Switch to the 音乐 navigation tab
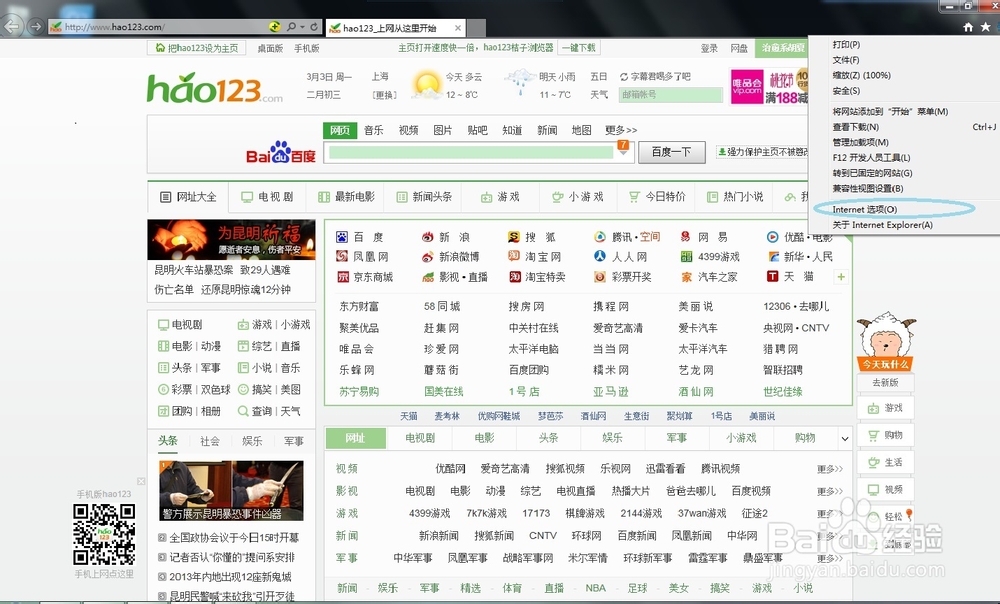 pos(372,129)
